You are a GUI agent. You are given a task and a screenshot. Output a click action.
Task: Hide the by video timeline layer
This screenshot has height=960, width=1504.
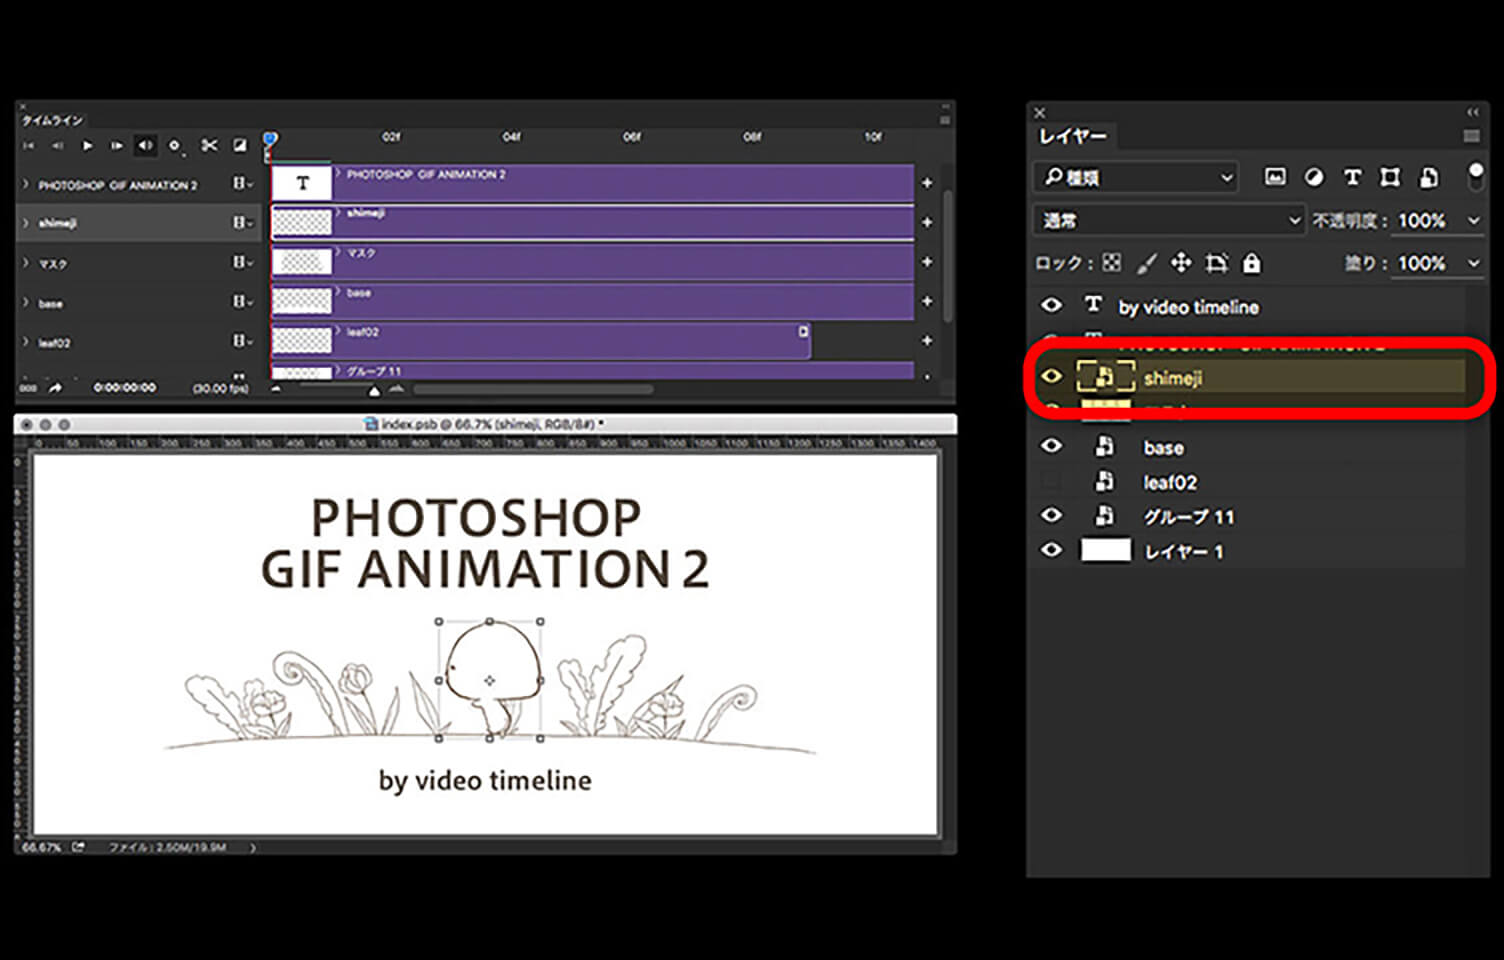click(x=1051, y=305)
